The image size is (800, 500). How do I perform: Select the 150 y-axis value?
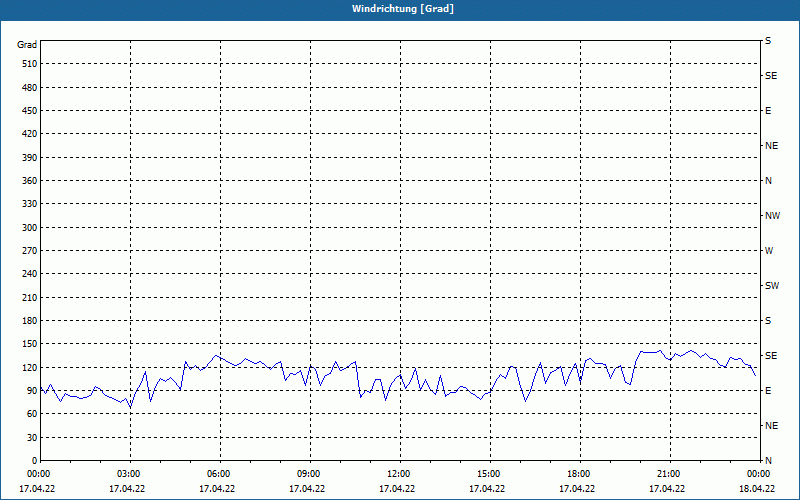[x=30, y=344]
